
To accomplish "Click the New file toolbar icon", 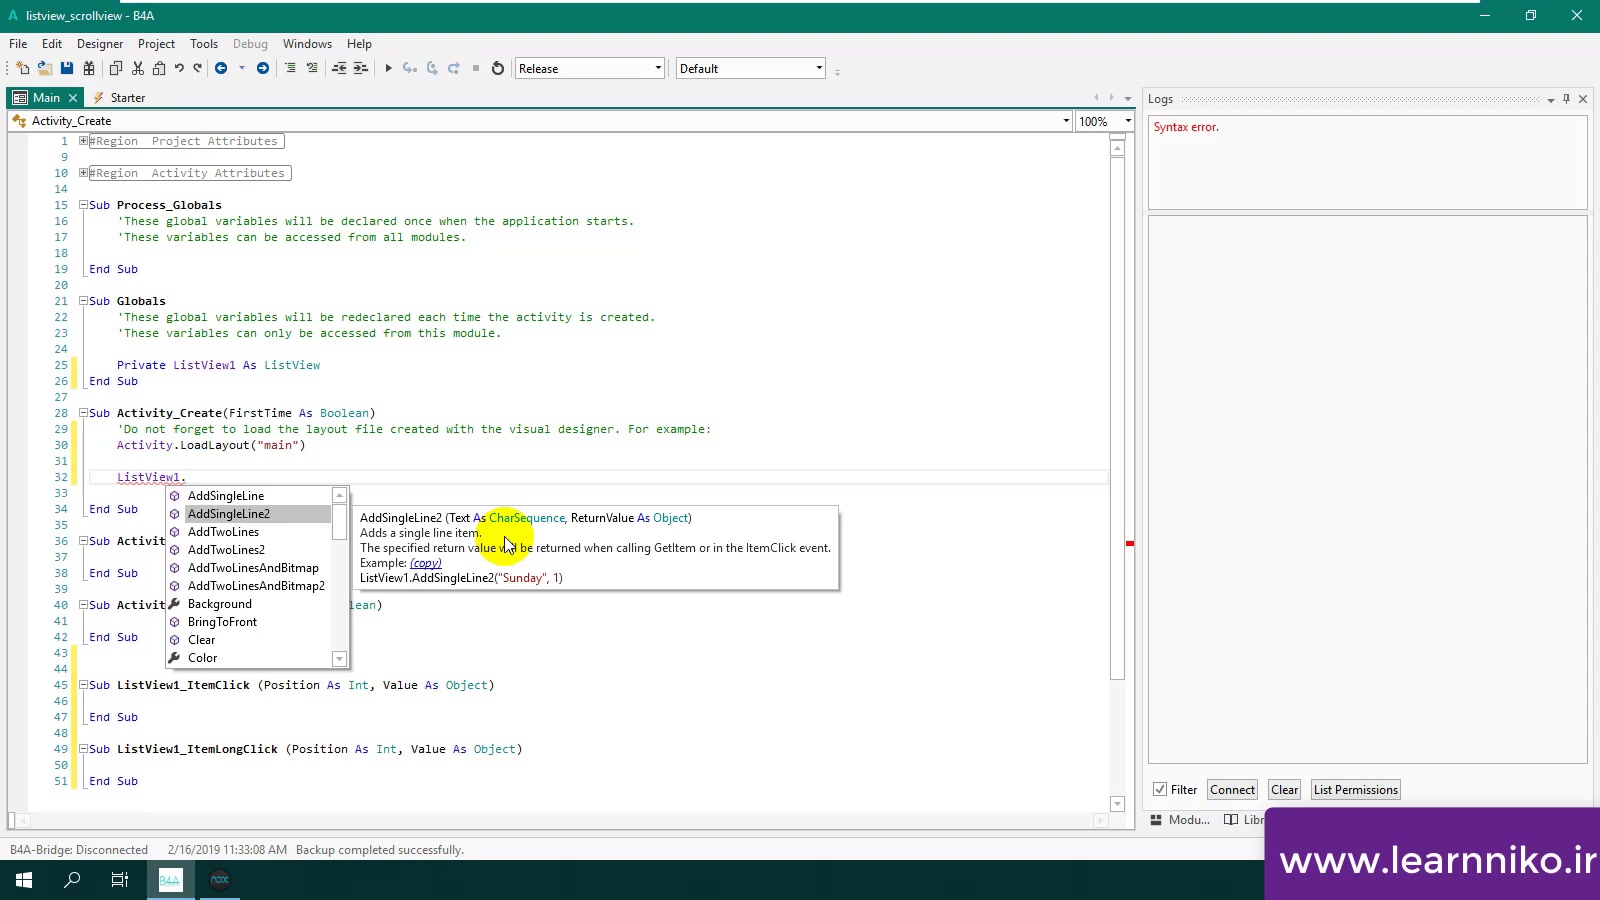I will point(22,68).
